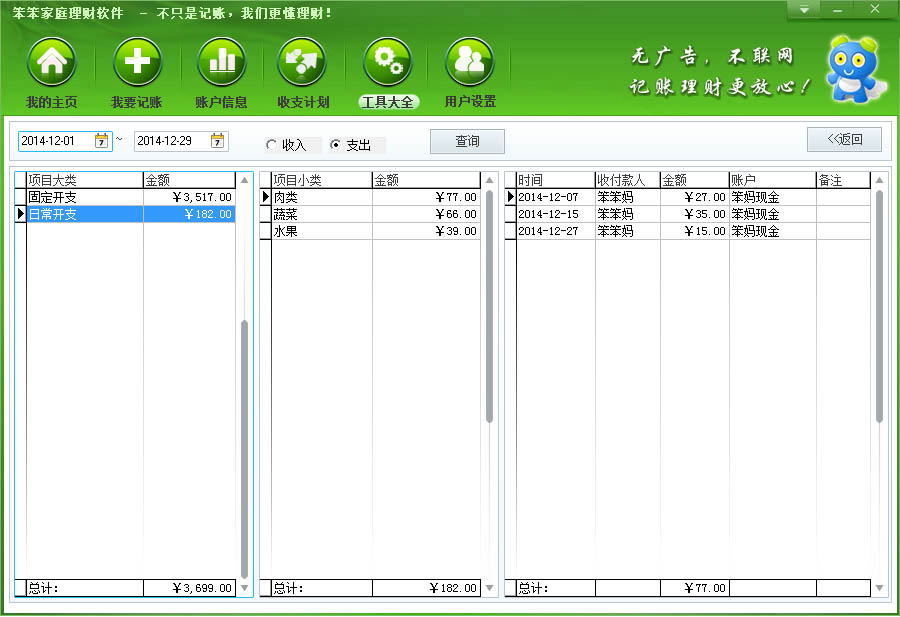
Task: Click scroll up arrow in 项目小类 table
Action: click(490, 180)
